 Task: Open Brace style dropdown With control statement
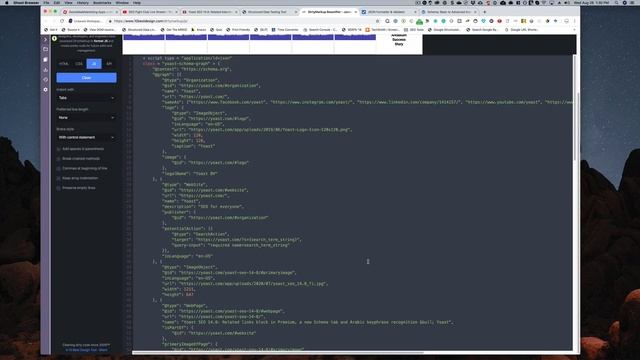pyautogui.click(x=87, y=138)
